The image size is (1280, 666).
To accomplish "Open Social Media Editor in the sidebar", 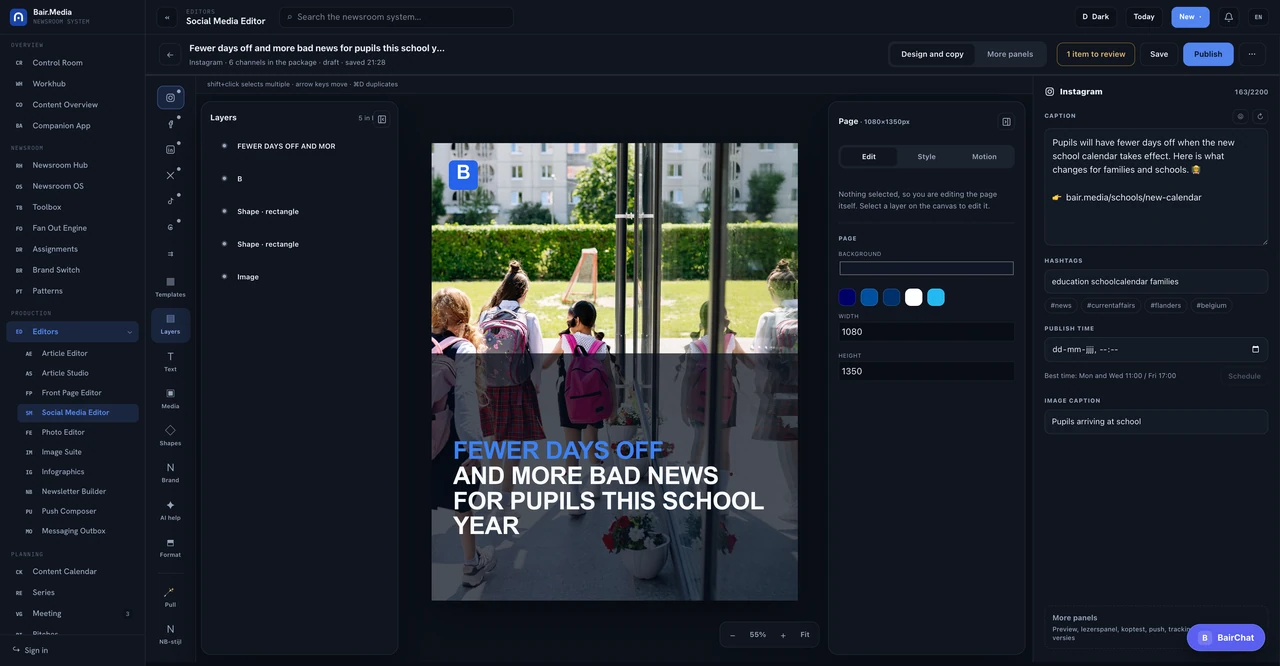I will tap(78, 412).
